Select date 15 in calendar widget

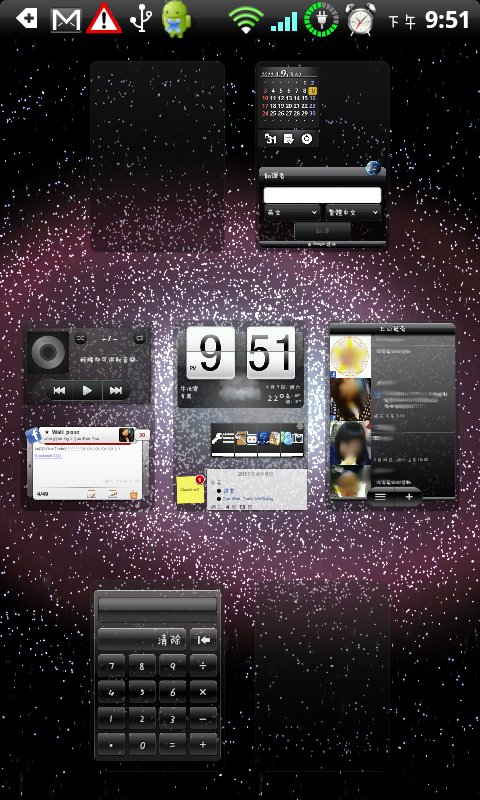click(305, 98)
